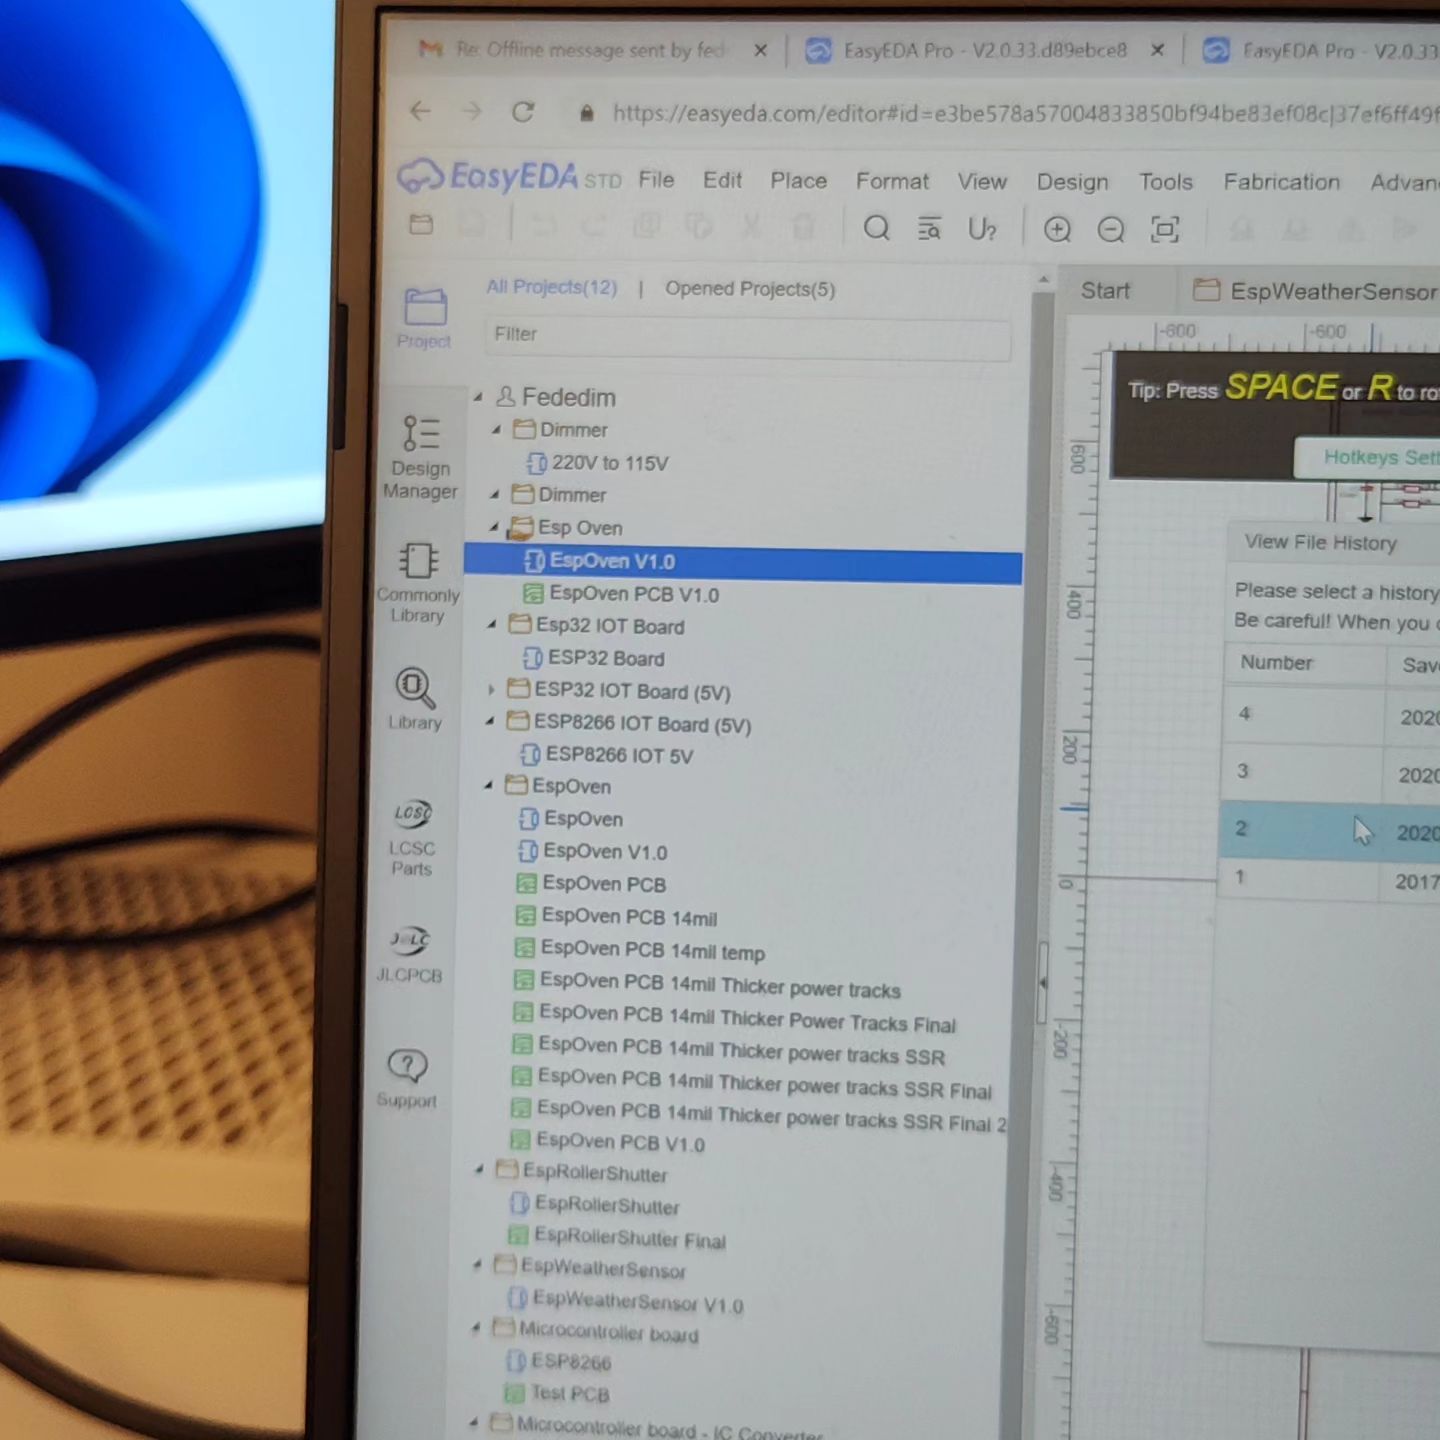
Task: Click the Fit Window toolbar icon
Action: click(1165, 230)
